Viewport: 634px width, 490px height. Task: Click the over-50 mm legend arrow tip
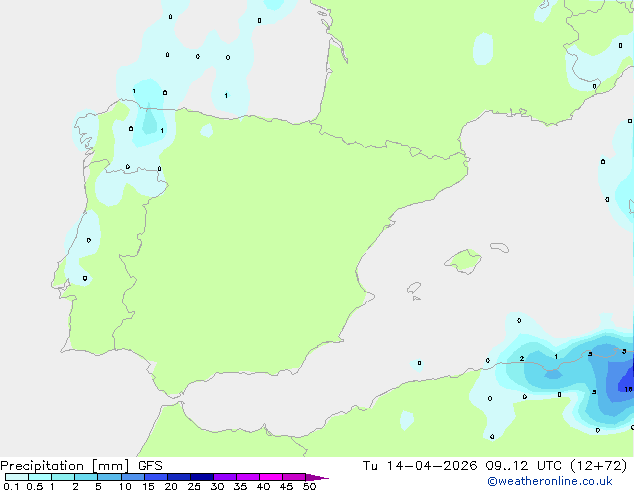click(x=317, y=477)
